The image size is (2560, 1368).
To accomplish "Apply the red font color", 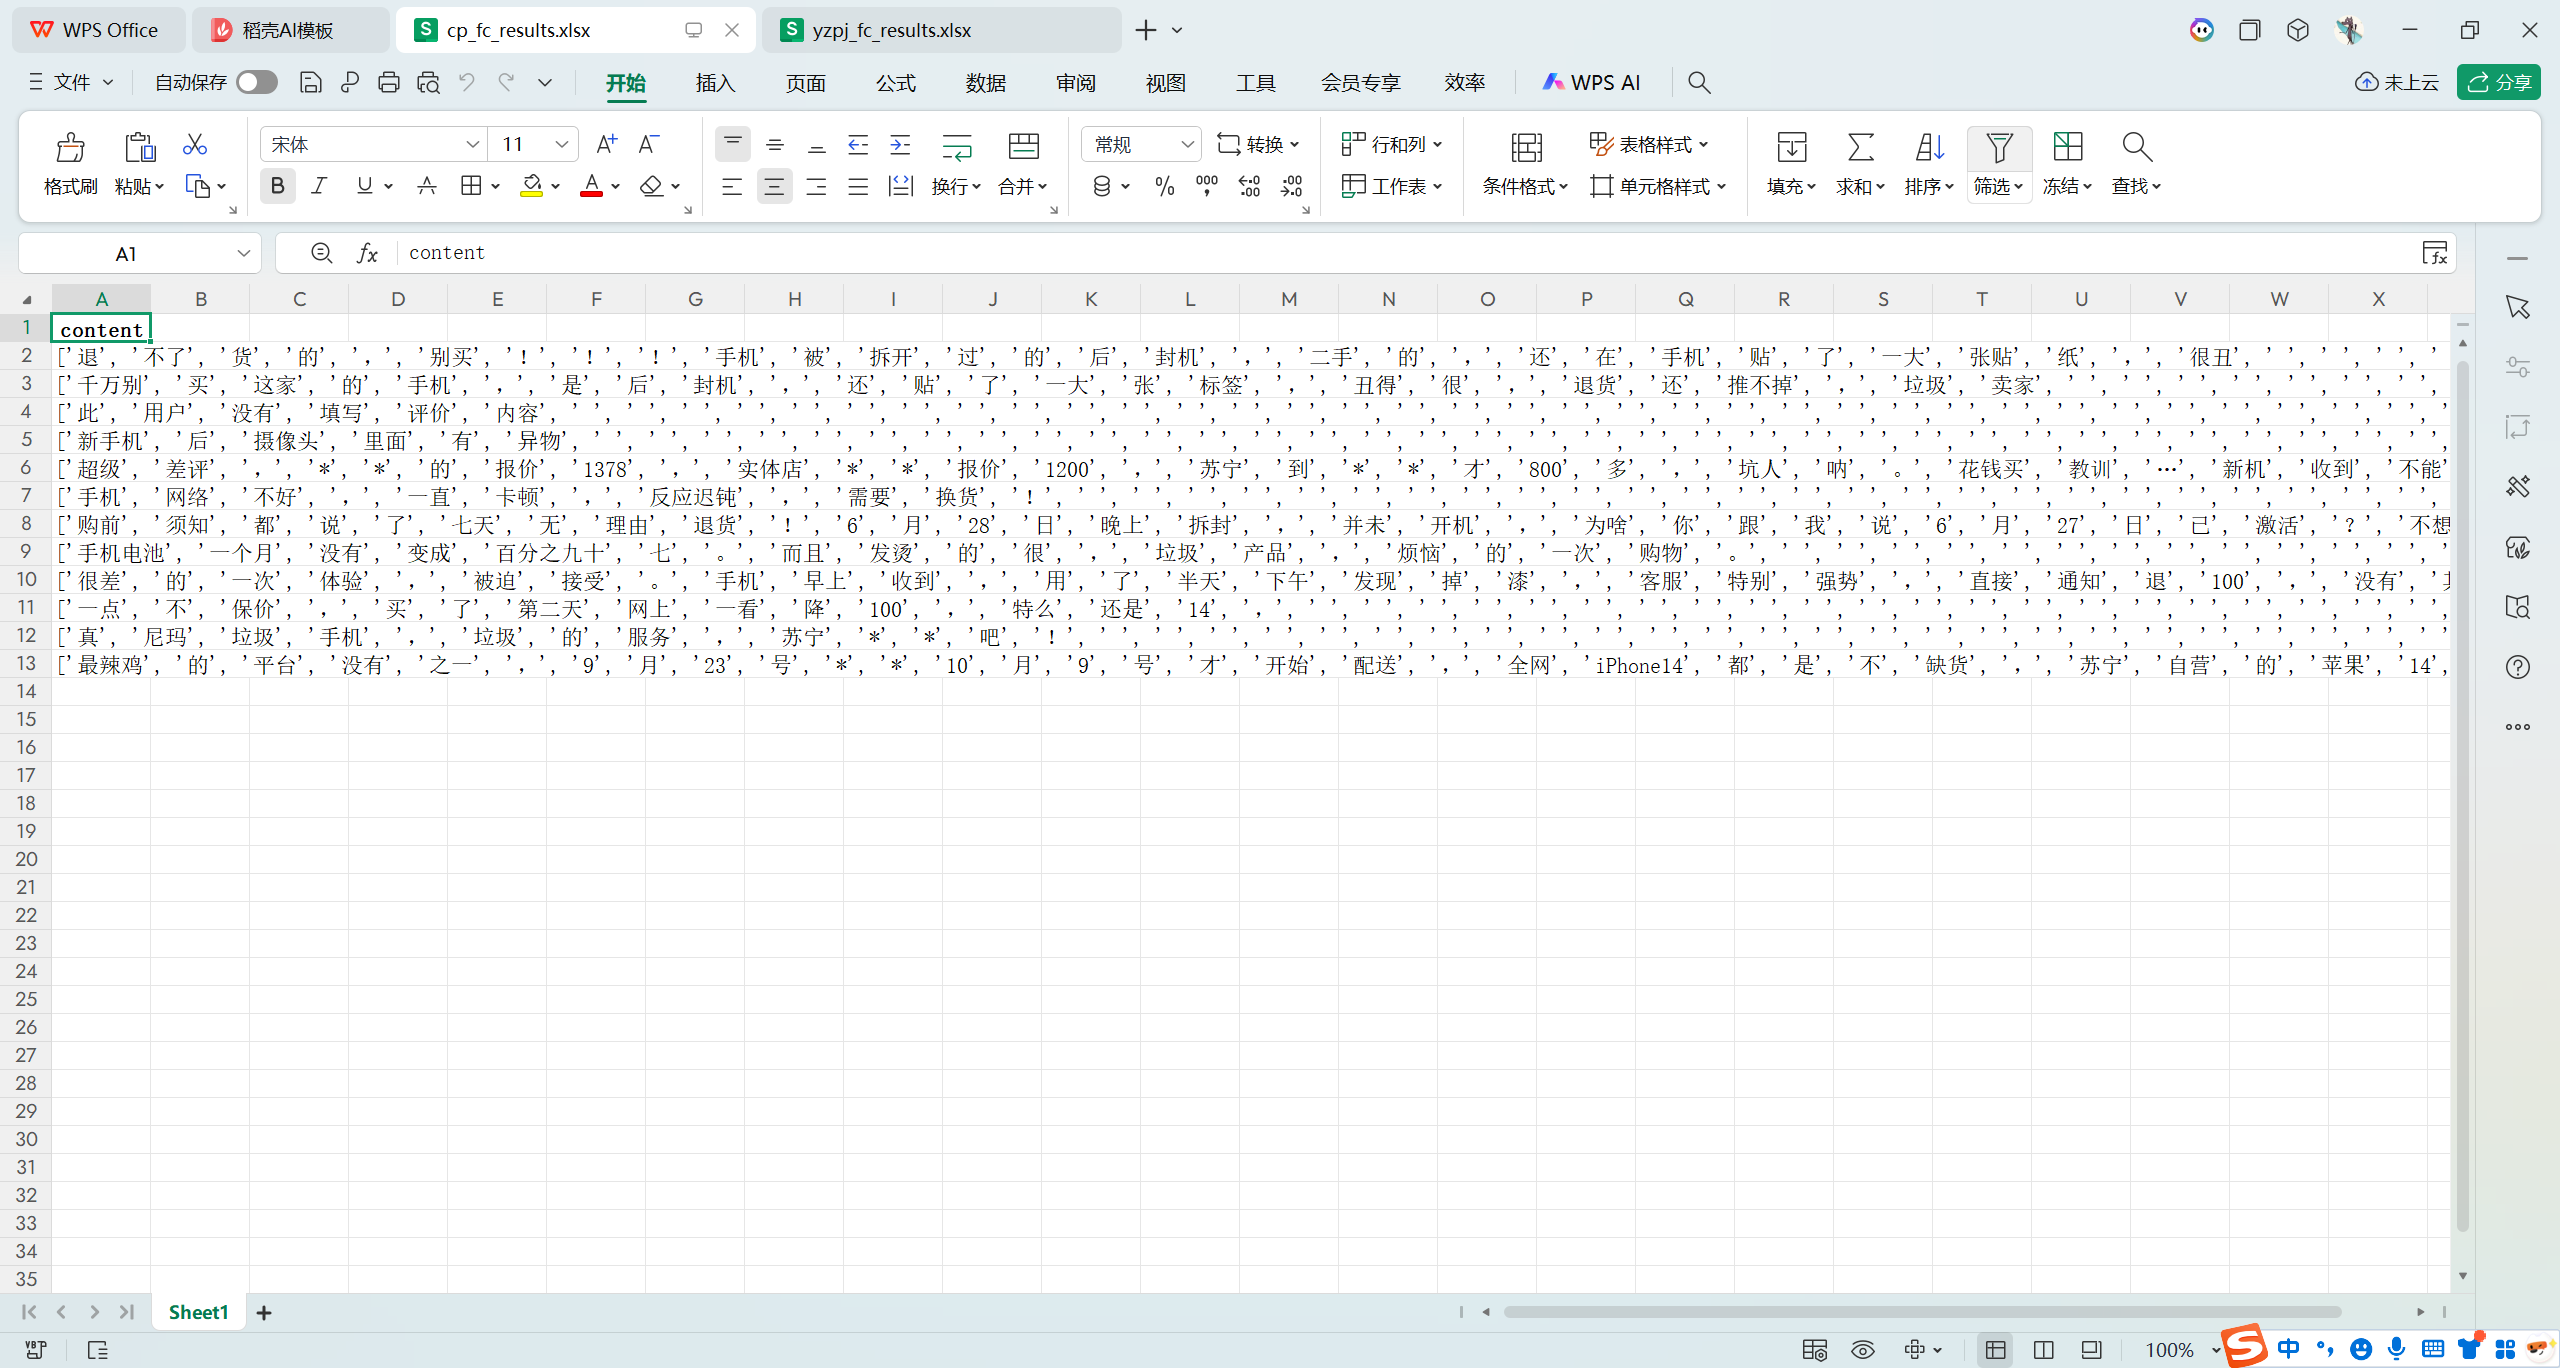I will coord(591,186).
